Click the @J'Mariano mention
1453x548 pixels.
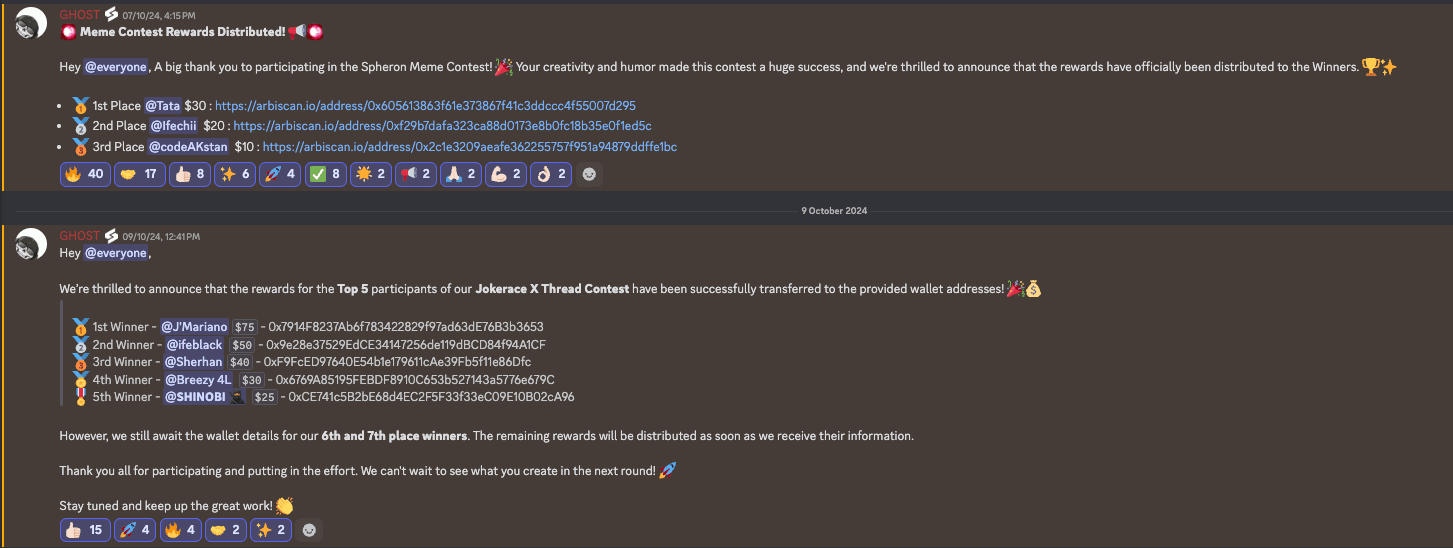coord(194,326)
